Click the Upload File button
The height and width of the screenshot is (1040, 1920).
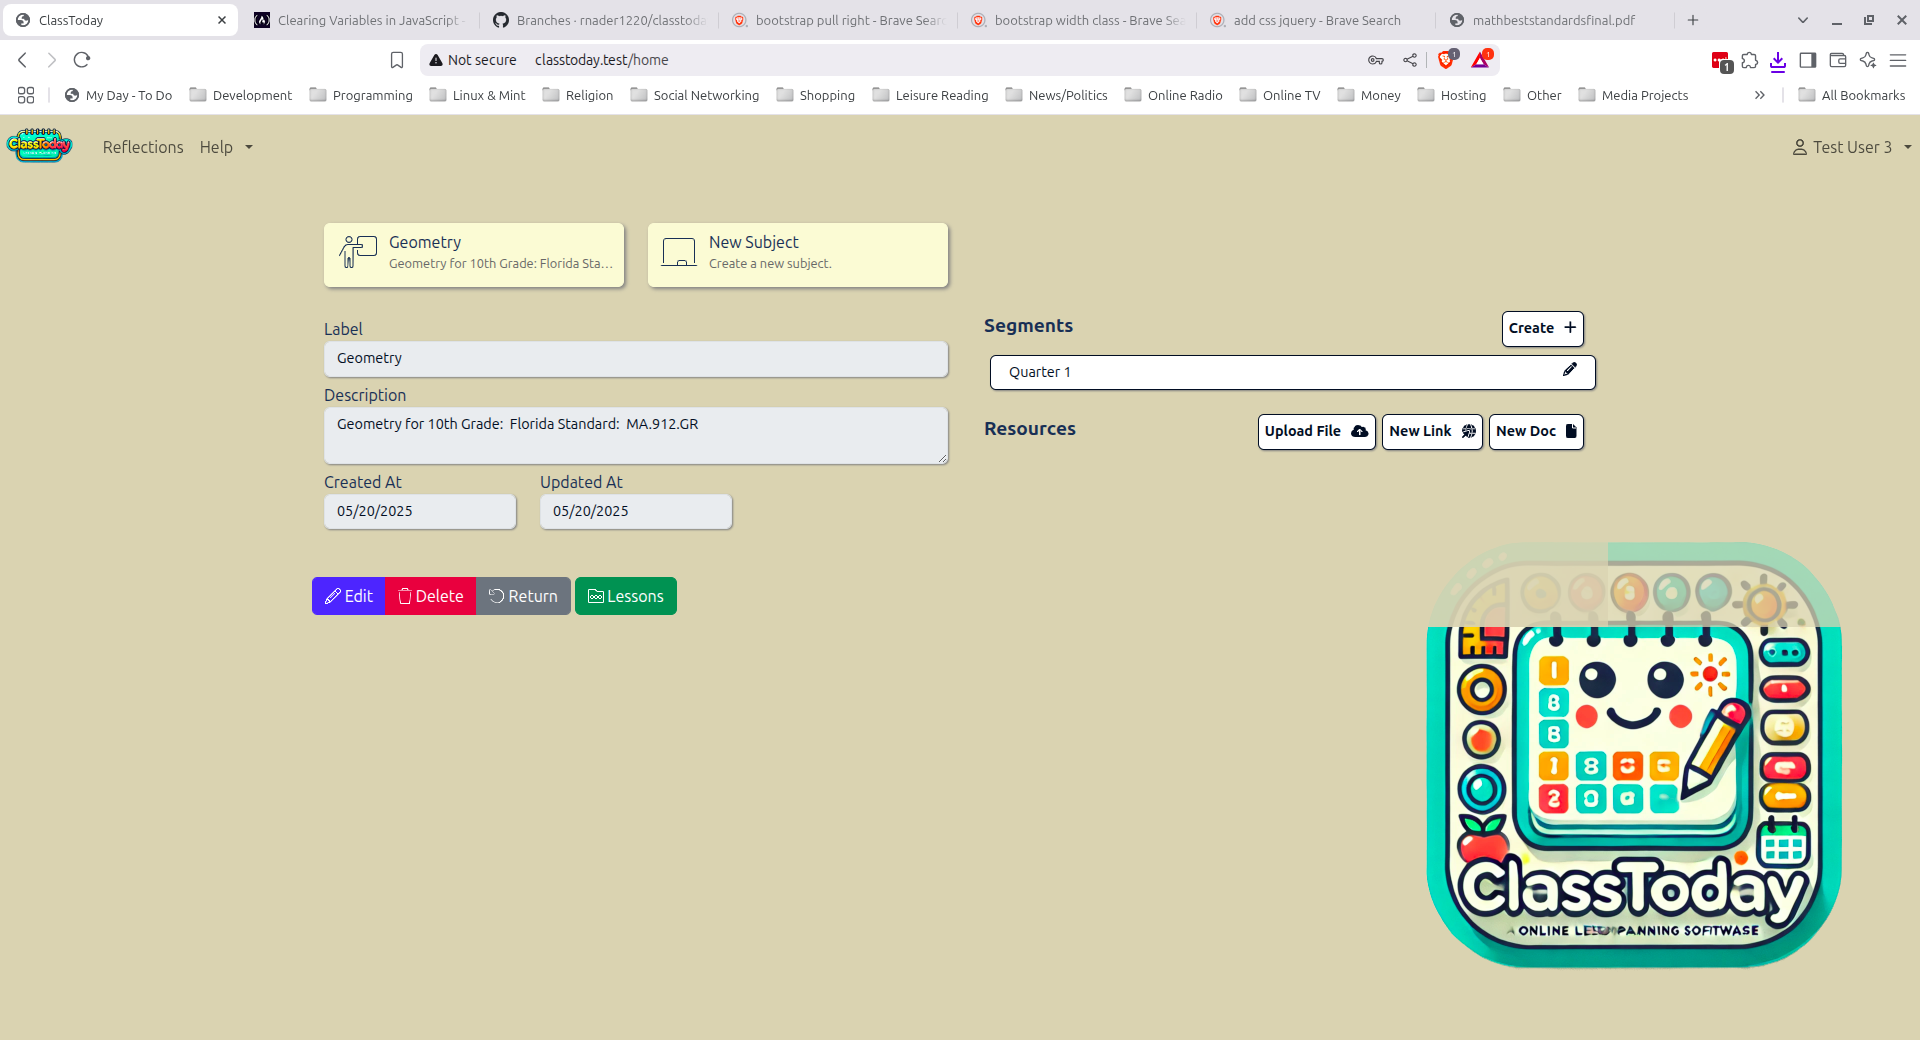click(1316, 431)
